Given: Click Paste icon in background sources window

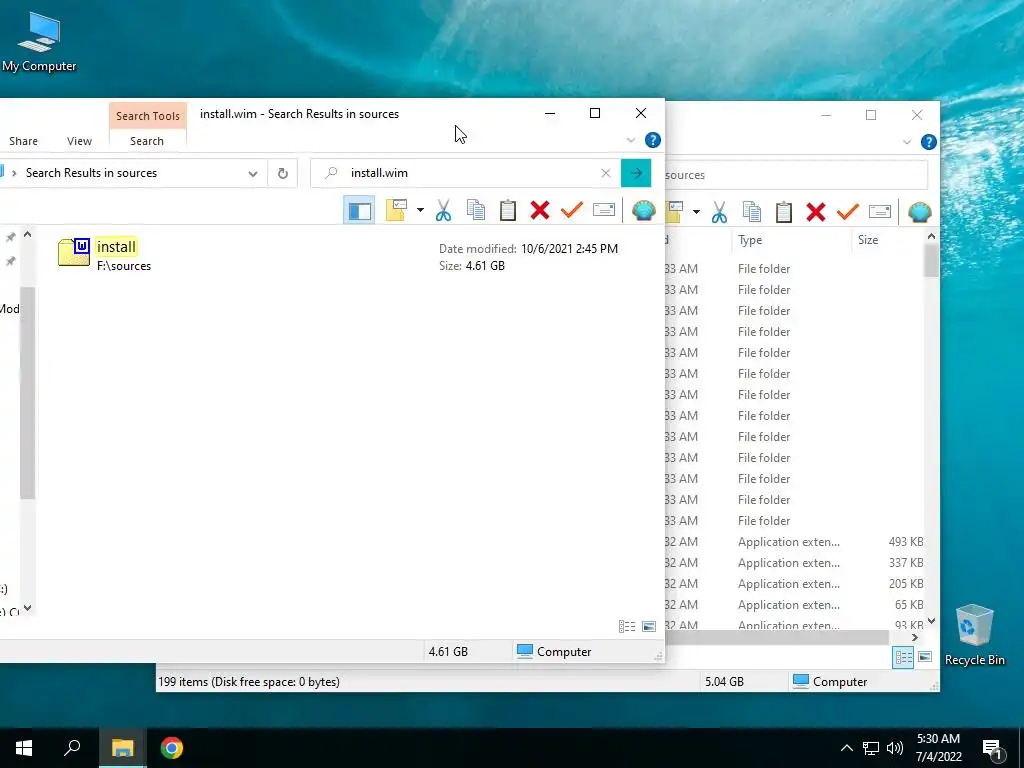Looking at the screenshot, I should pos(784,212).
